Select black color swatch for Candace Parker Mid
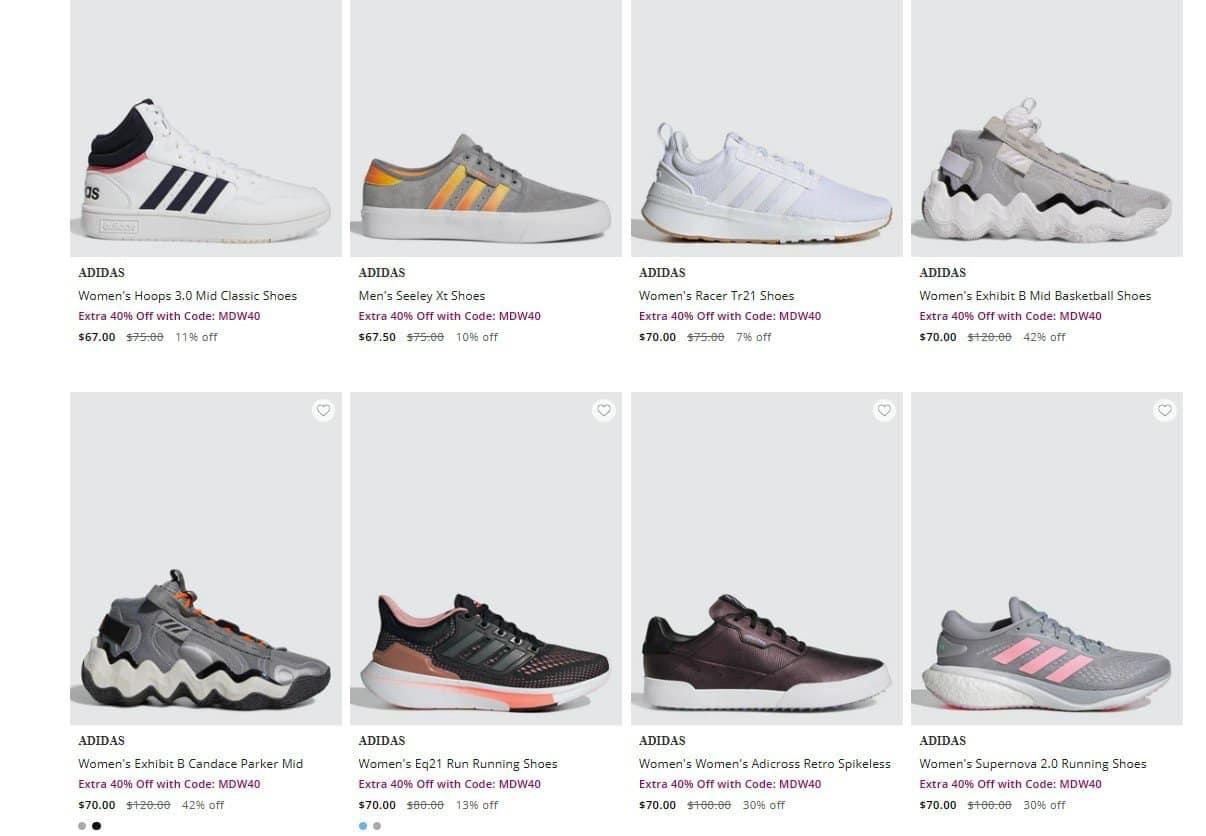The image size is (1206, 836). click(97, 826)
